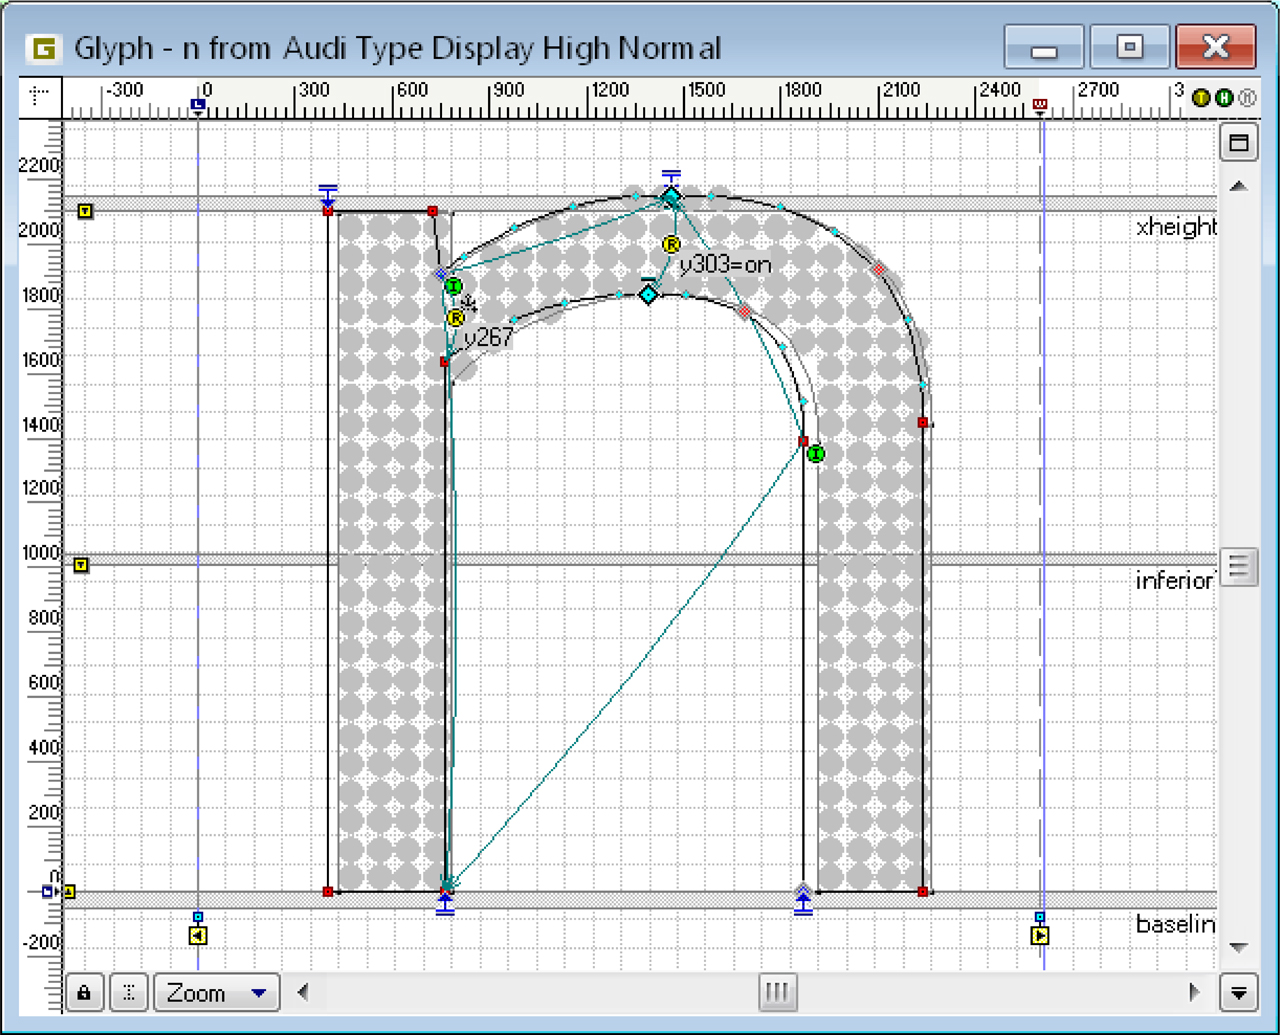This screenshot has height=1035, width=1280.
Task: Select the inferior zone yellow marker
Action: [81, 565]
